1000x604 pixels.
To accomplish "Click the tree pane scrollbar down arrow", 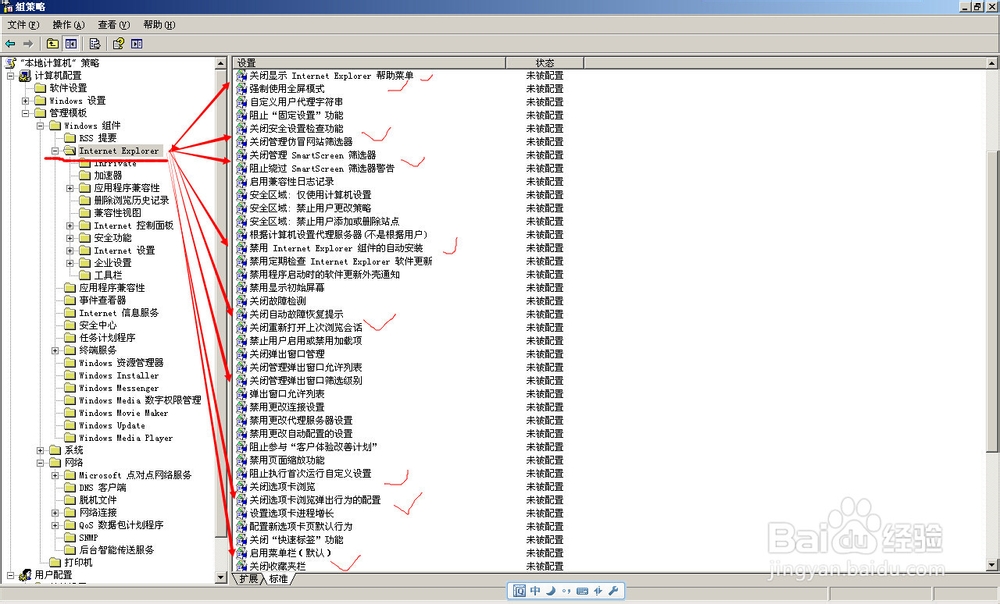I will point(221,577).
